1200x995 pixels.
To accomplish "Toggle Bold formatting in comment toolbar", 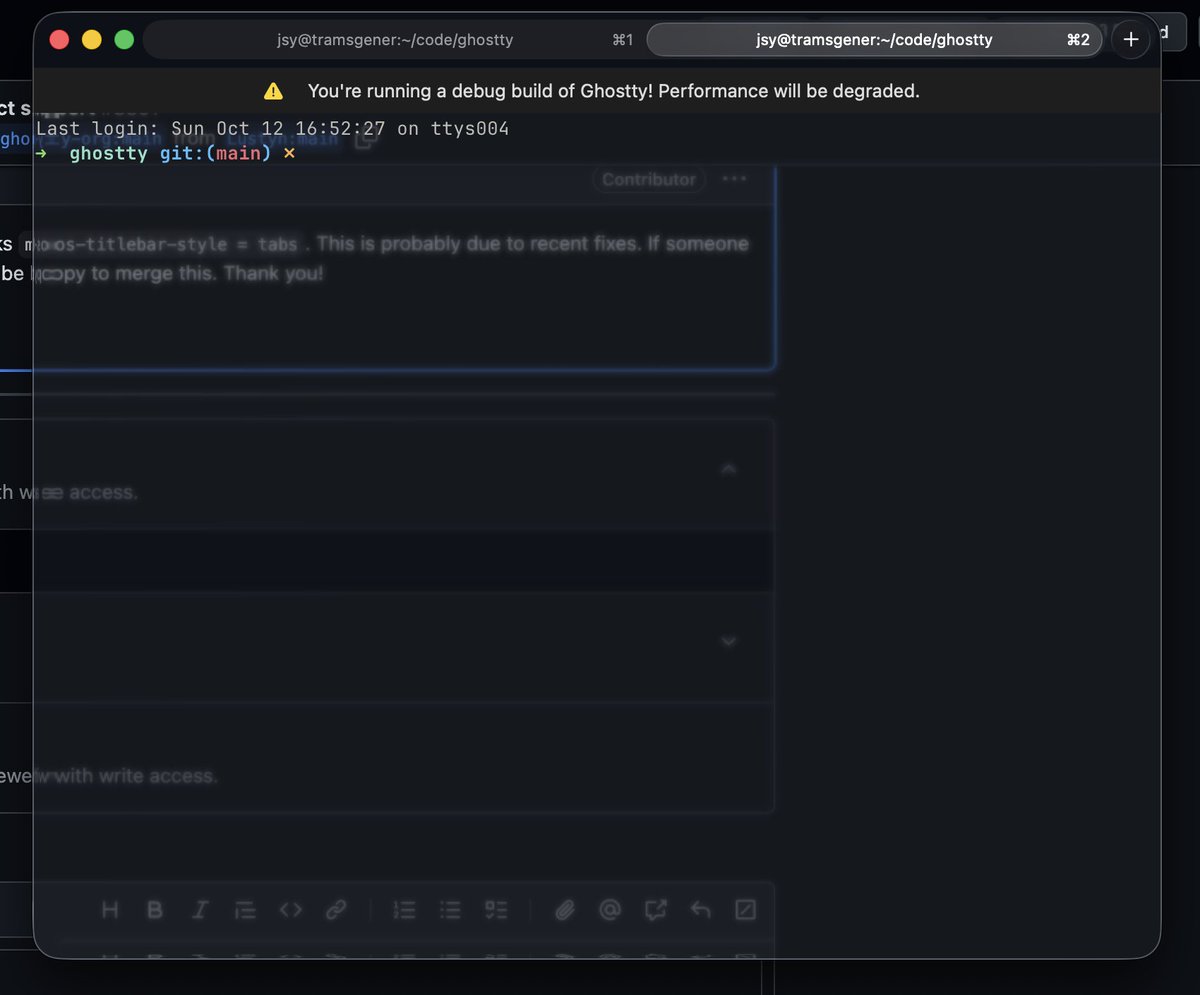I will 155,909.
